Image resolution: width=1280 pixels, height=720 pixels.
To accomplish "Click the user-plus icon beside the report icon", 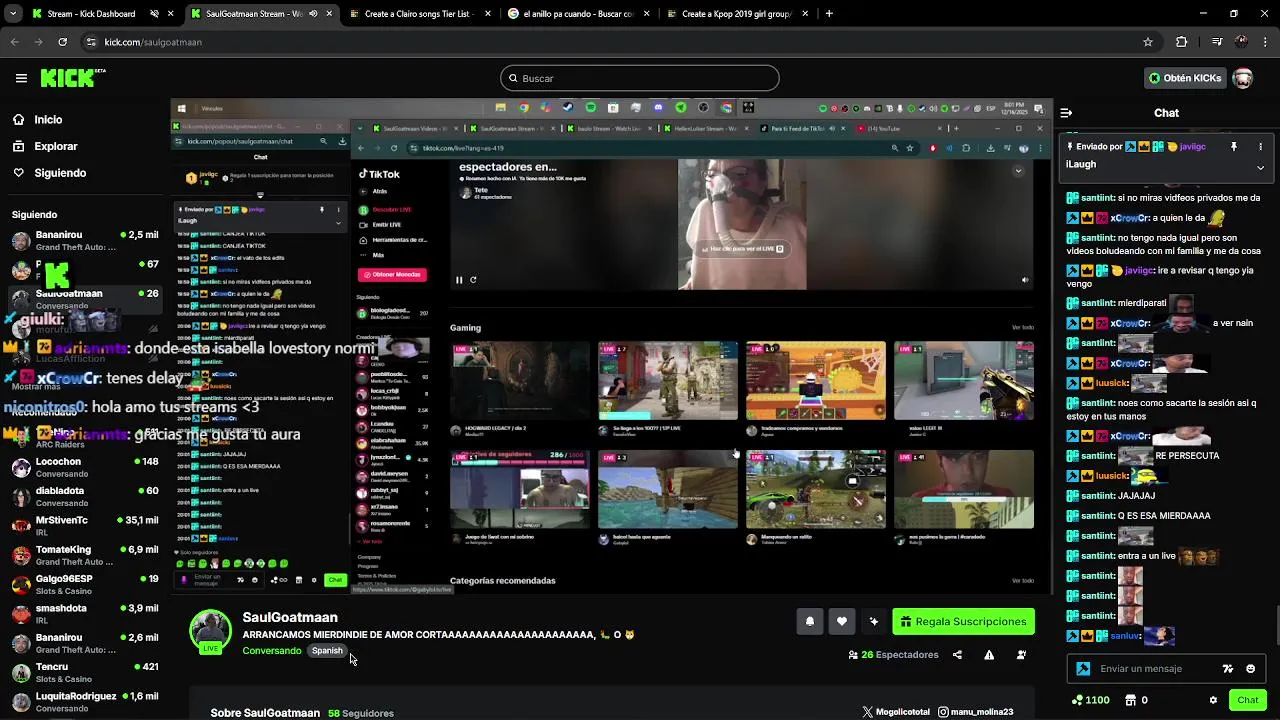I will pyautogui.click(x=1021, y=655).
